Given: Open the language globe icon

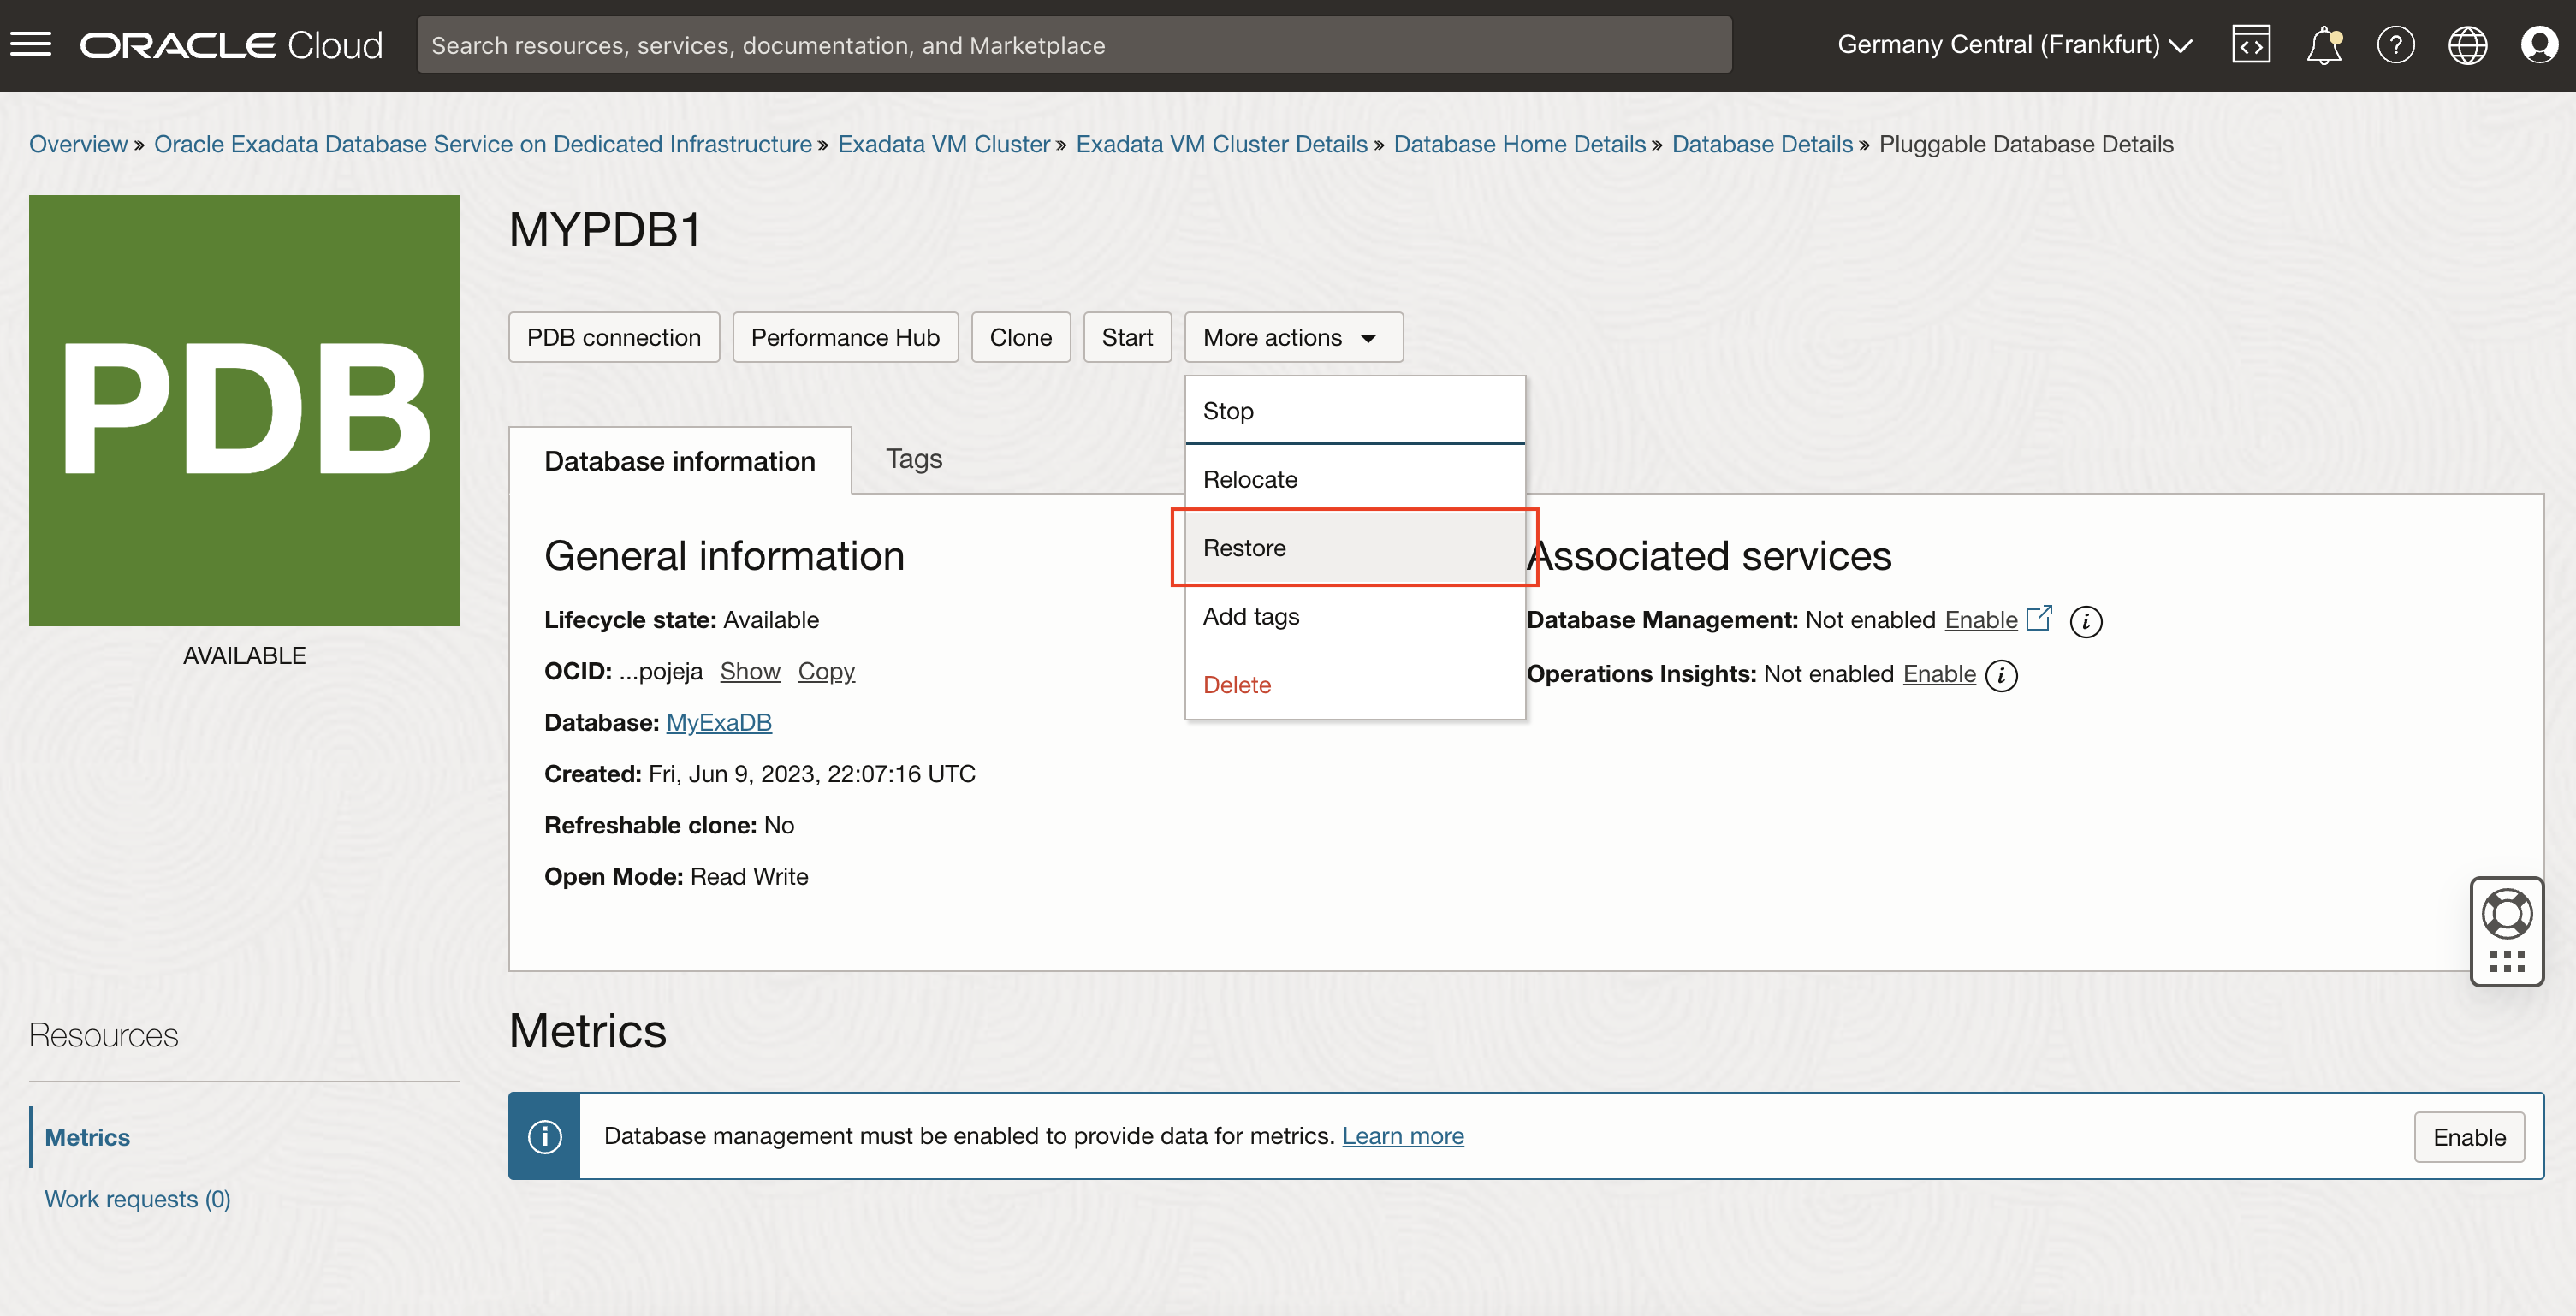Looking at the screenshot, I should [x=2467, y=45].
